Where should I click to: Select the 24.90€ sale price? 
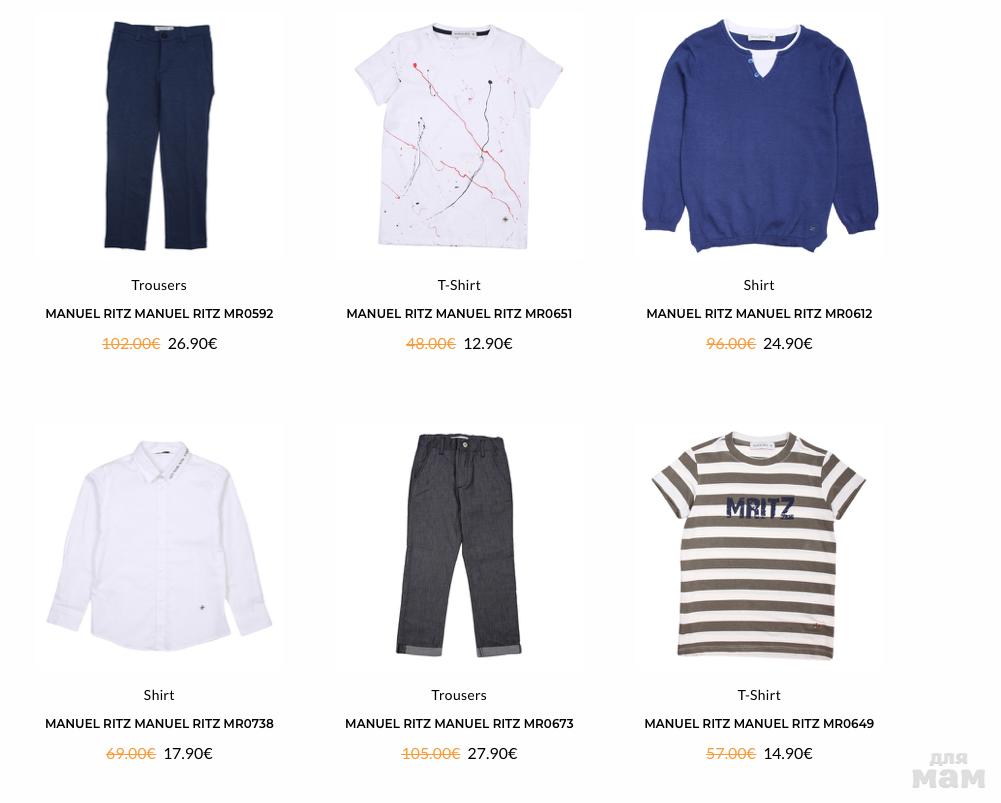pos(788,343)
